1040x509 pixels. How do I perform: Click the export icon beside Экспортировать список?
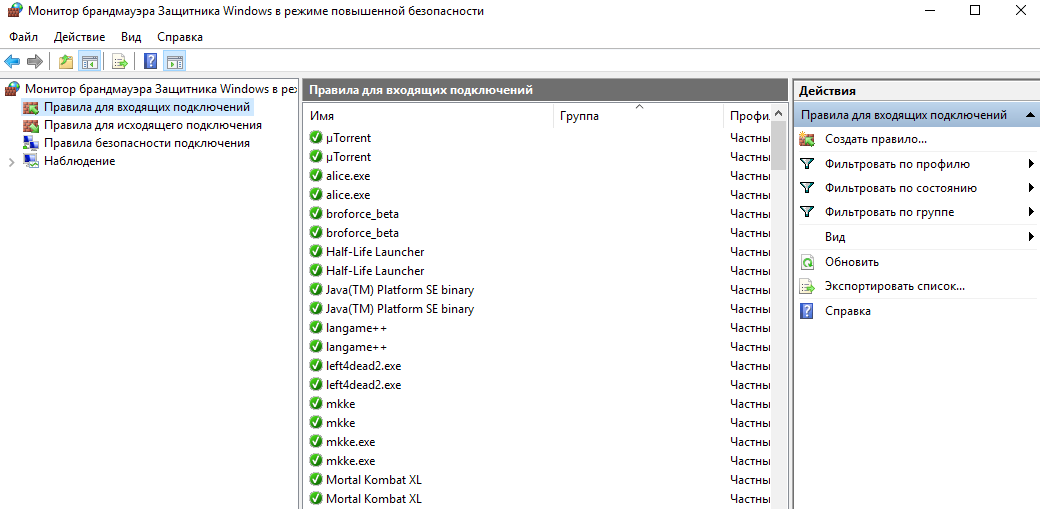click(x=807, y=287)
